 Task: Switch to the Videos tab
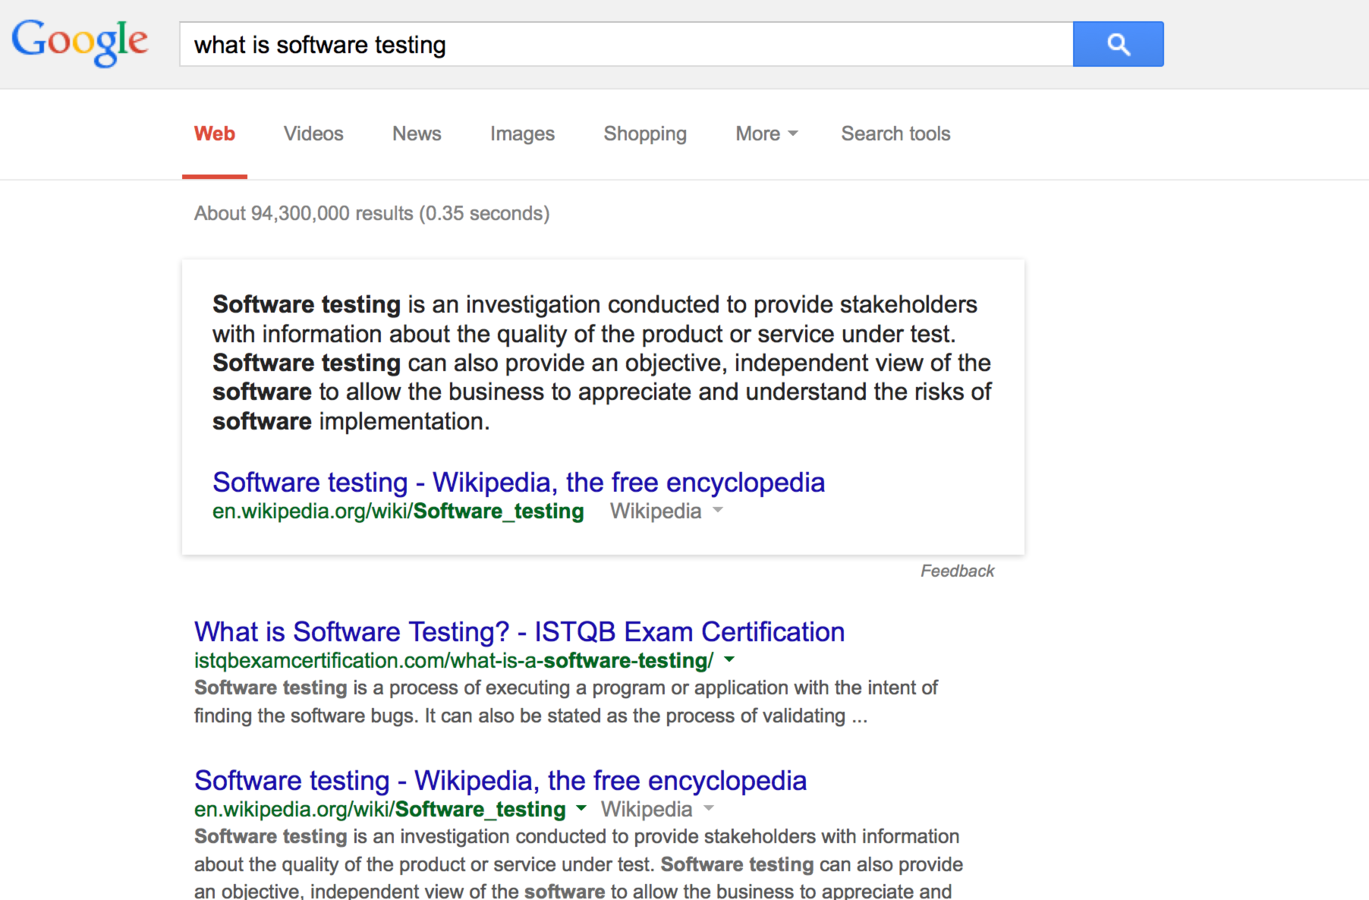tap(313, 134)
